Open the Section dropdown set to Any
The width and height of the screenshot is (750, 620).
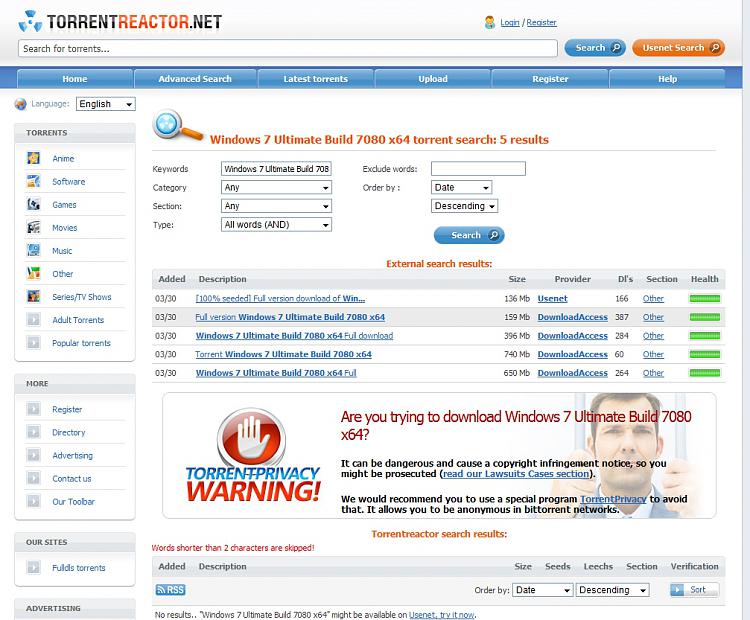[276, 206]
